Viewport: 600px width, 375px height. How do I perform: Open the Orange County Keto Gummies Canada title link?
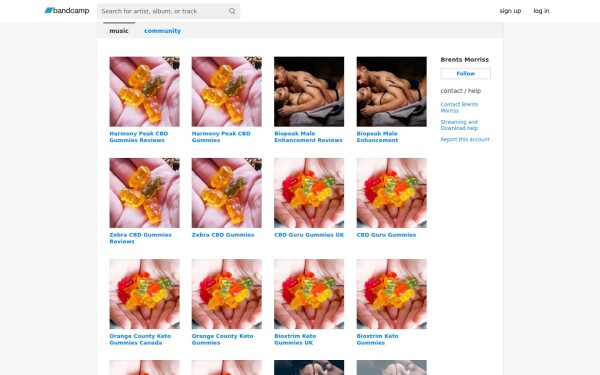point(140,339)
